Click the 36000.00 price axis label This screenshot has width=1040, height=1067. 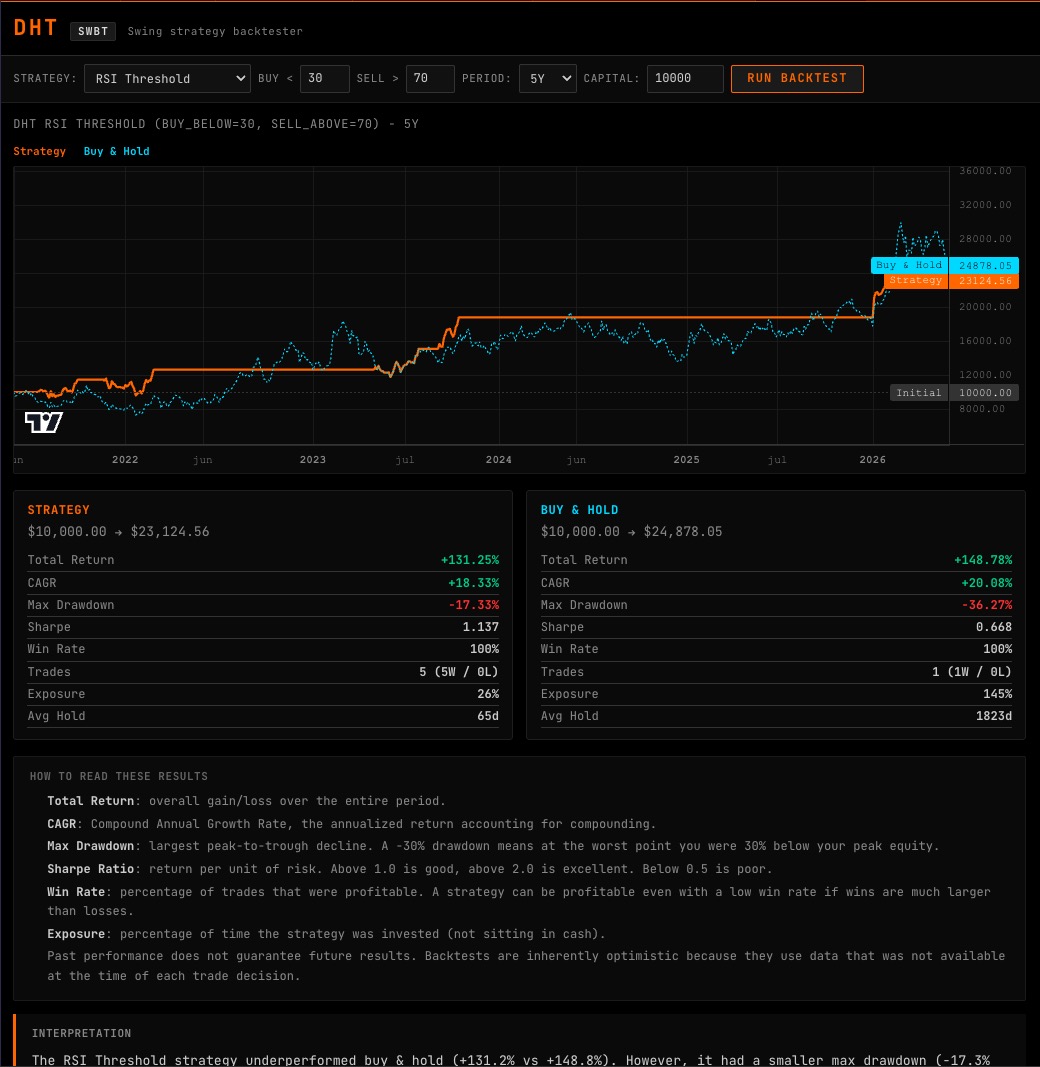click(x=986, y=171)
